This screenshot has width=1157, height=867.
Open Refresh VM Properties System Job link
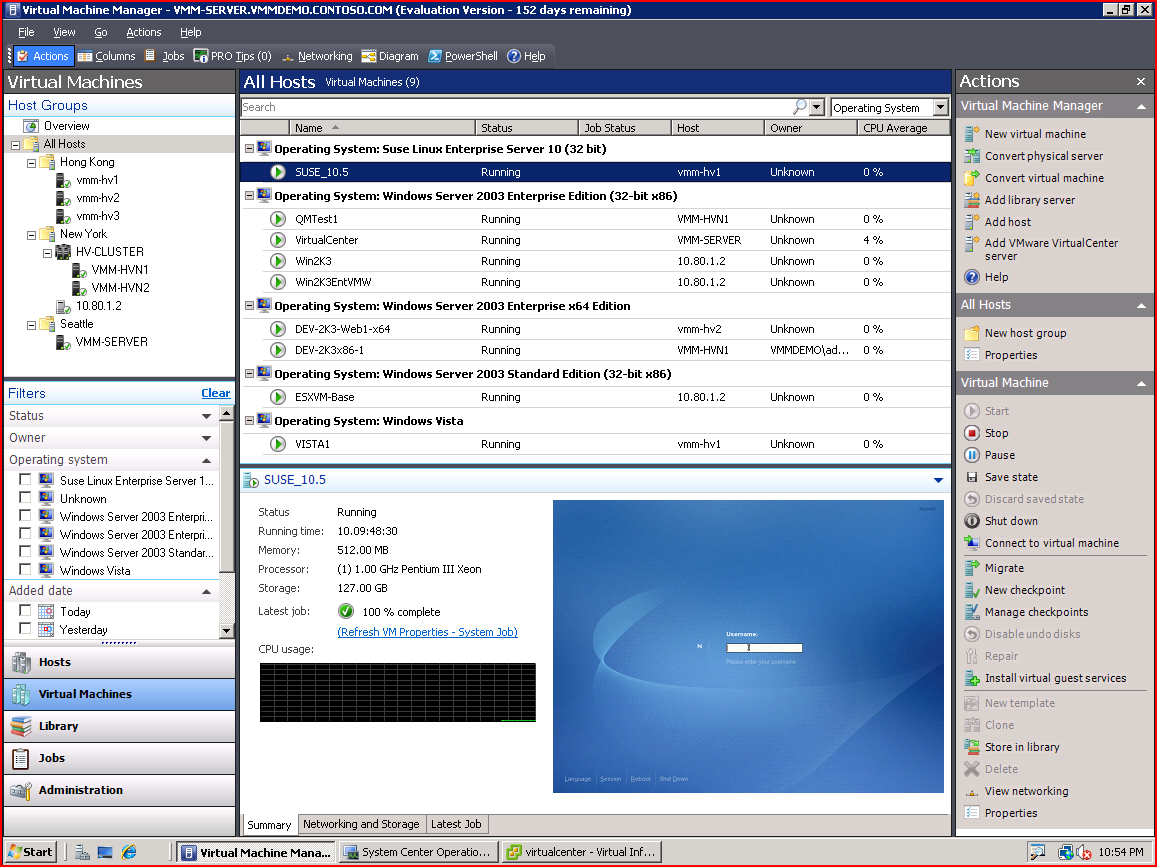click(x=427, y=632)
